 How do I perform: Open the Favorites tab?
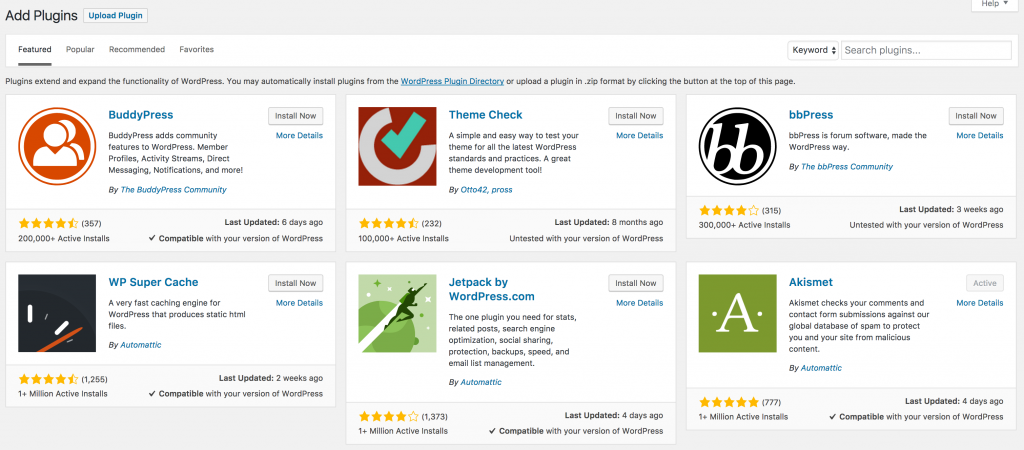pos(197,50)
